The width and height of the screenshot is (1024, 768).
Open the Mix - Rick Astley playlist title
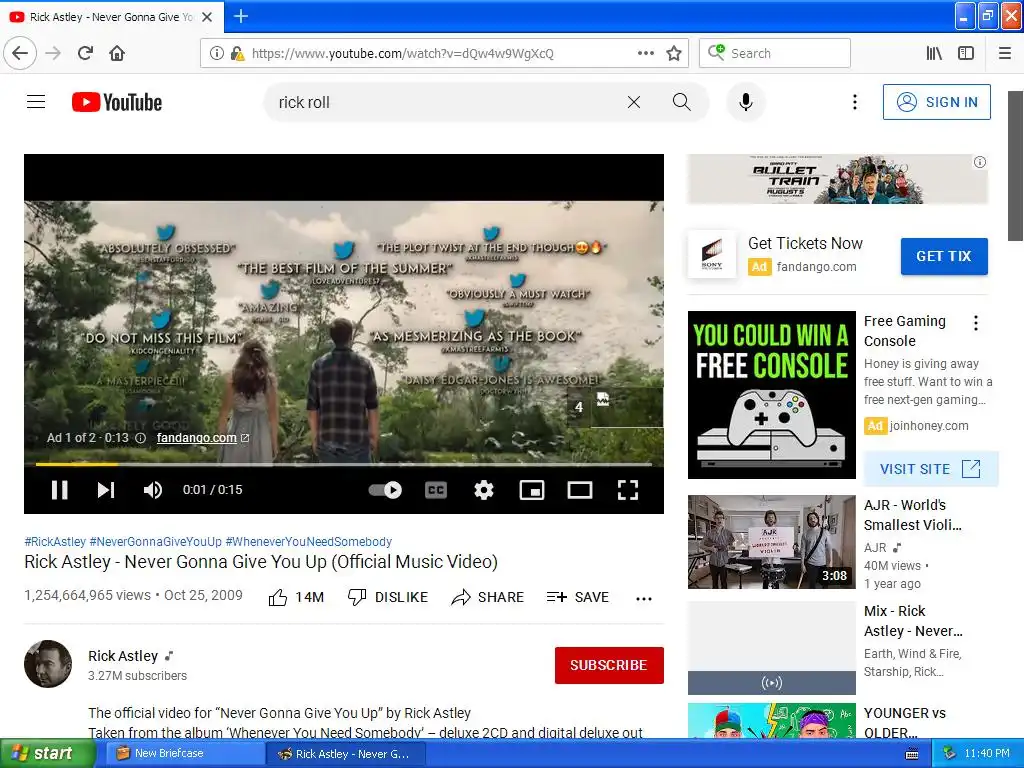(913, 621)
